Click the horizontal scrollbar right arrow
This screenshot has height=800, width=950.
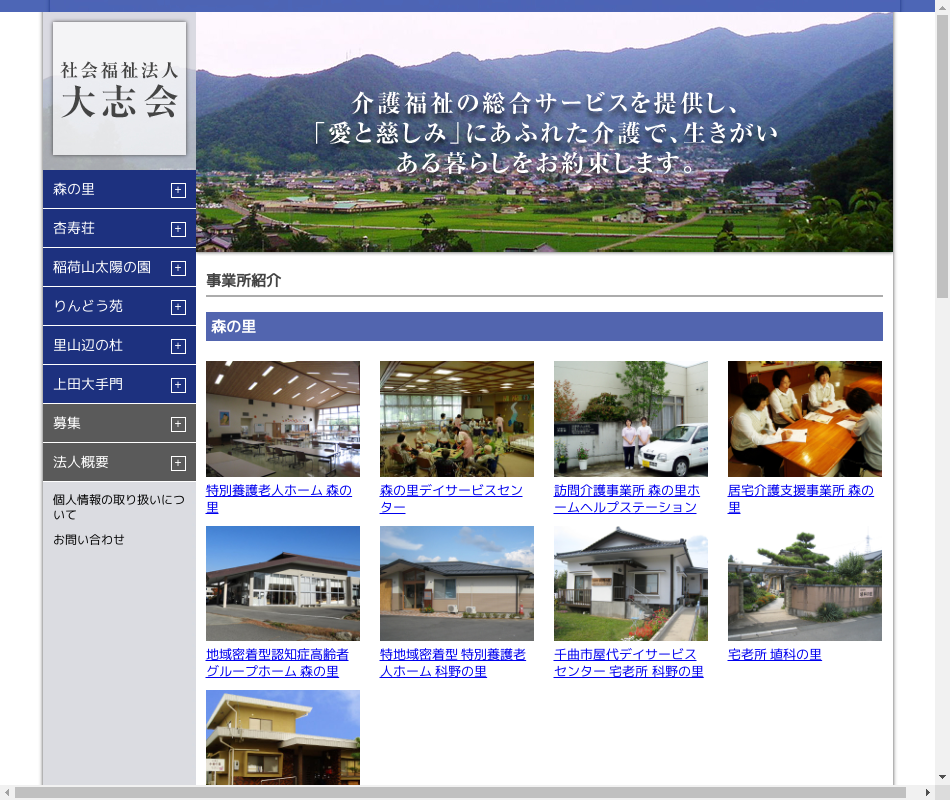[x=926, y=792]
